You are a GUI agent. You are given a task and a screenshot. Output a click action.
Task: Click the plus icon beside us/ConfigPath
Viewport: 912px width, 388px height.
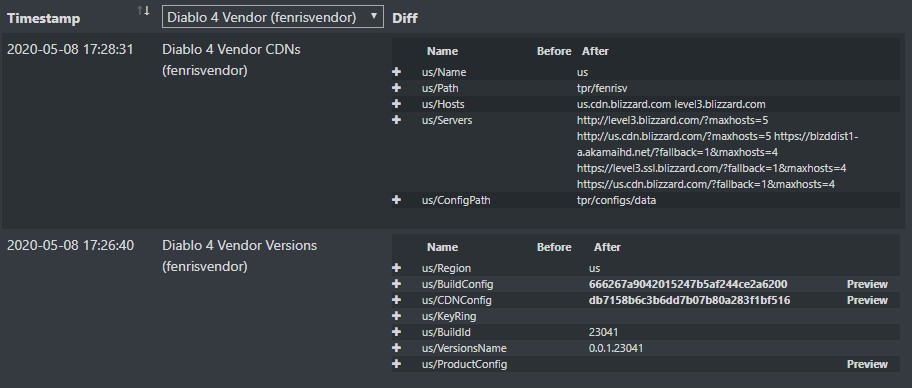[x=397, y=200]
